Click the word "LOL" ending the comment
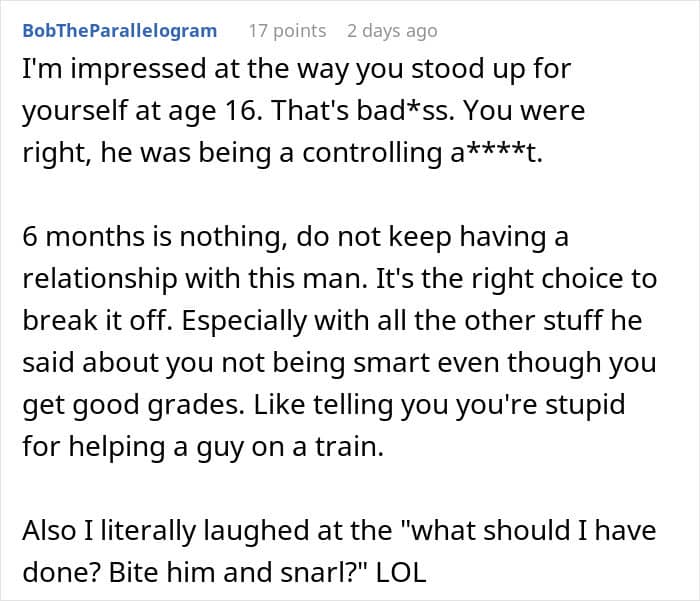This screenshot has width=700, height=601. tap(401, 572)
